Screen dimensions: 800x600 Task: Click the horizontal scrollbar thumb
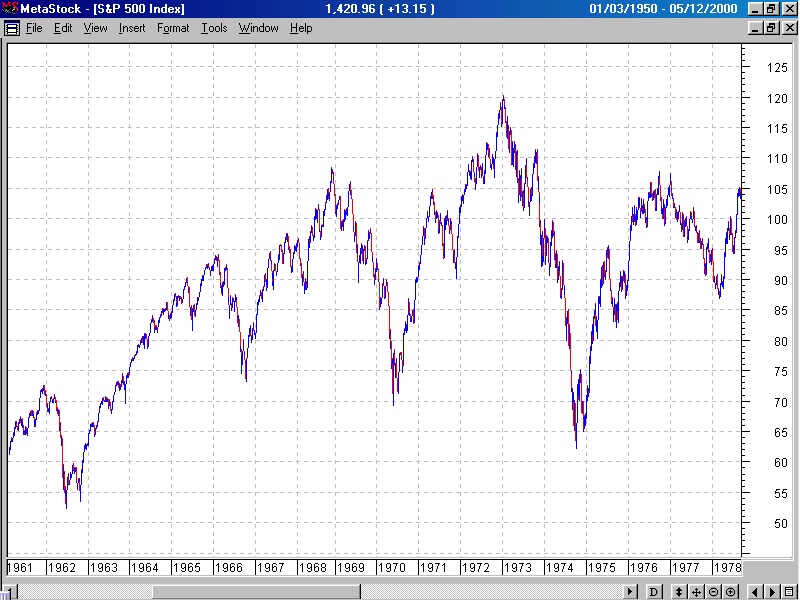click(x=255, y=592)
